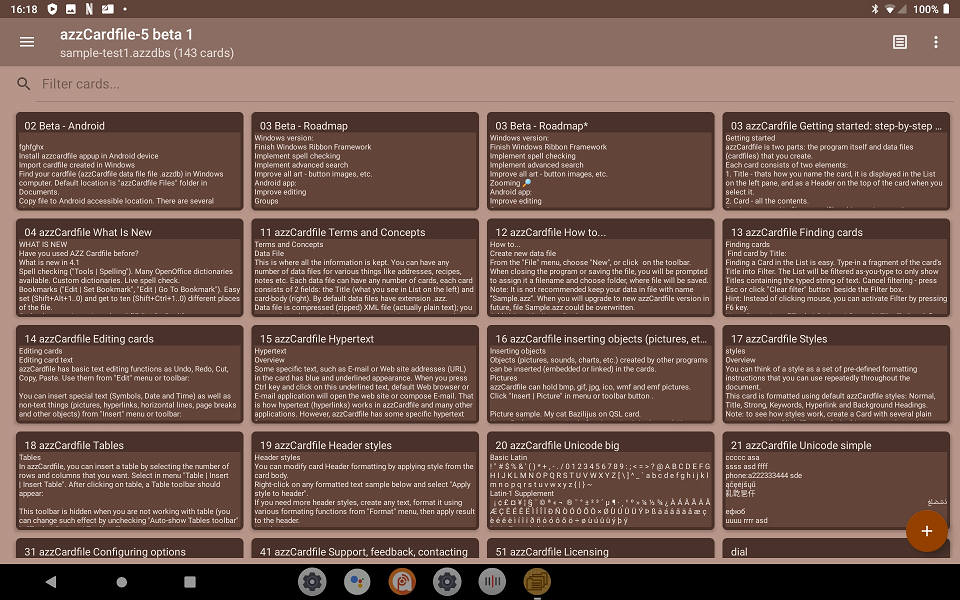
Task: Open the 03 azzCardfile Getting started card
Action: click(x=836, y=161)
